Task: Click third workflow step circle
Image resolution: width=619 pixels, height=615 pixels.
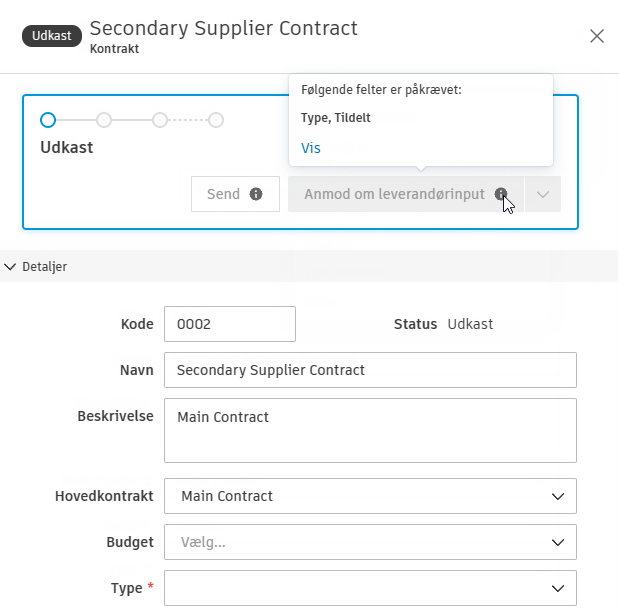Action: tap(160, 120)
